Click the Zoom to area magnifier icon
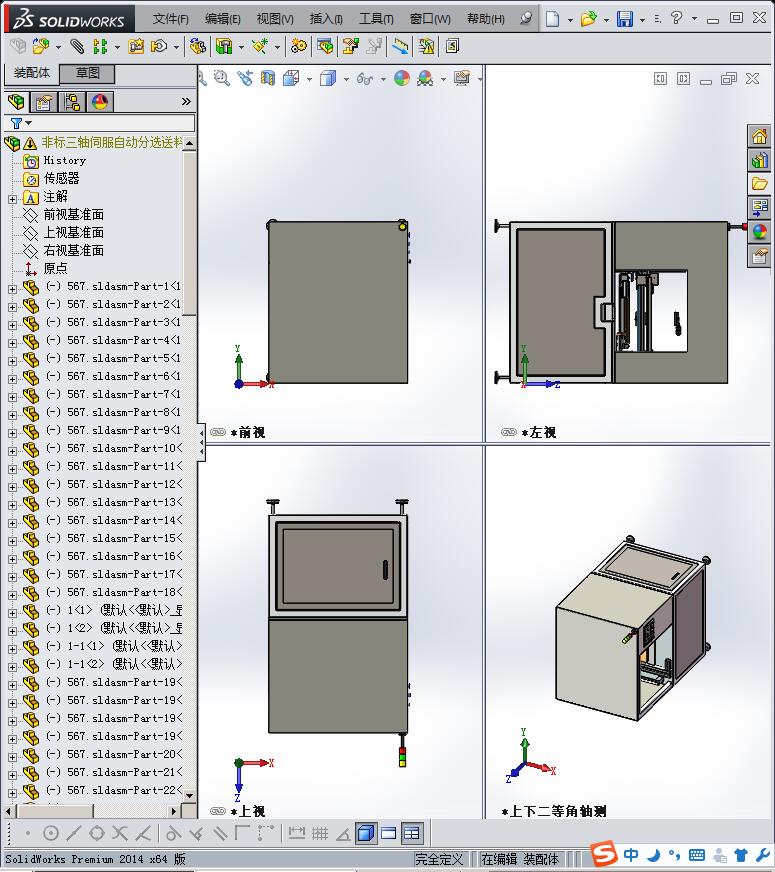 pos(222,78)
